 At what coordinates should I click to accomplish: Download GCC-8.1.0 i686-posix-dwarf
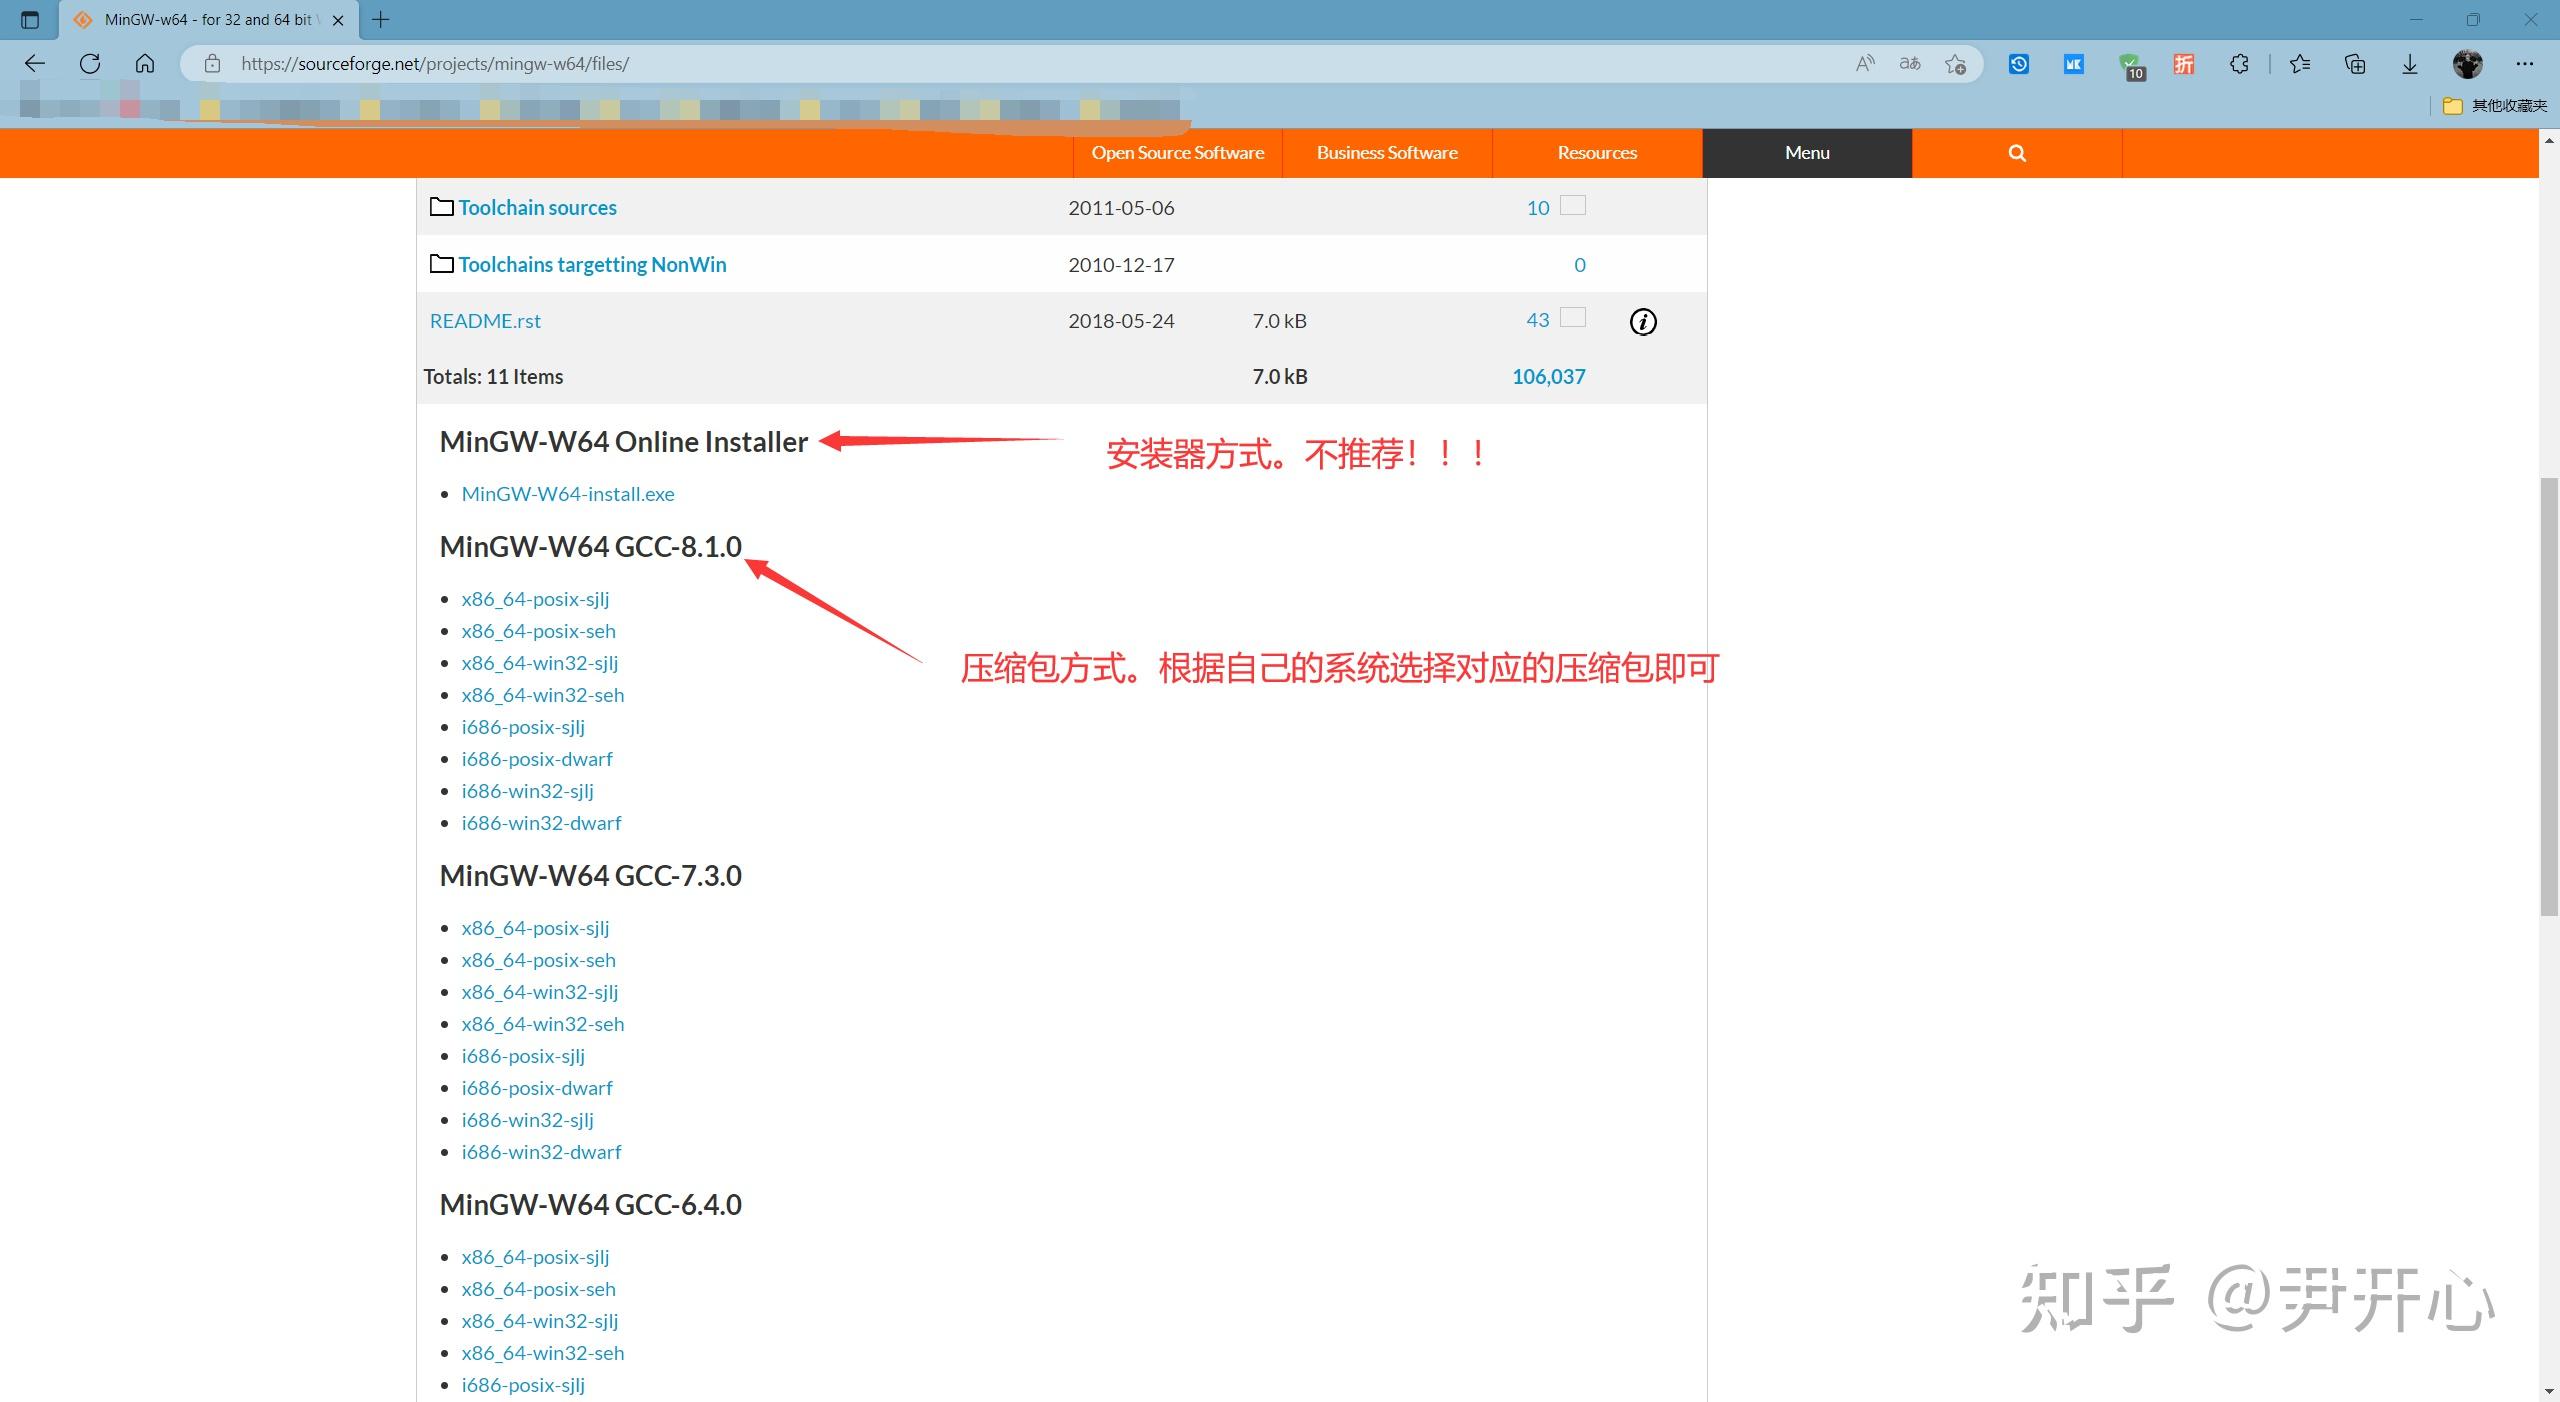coord(537,759)
